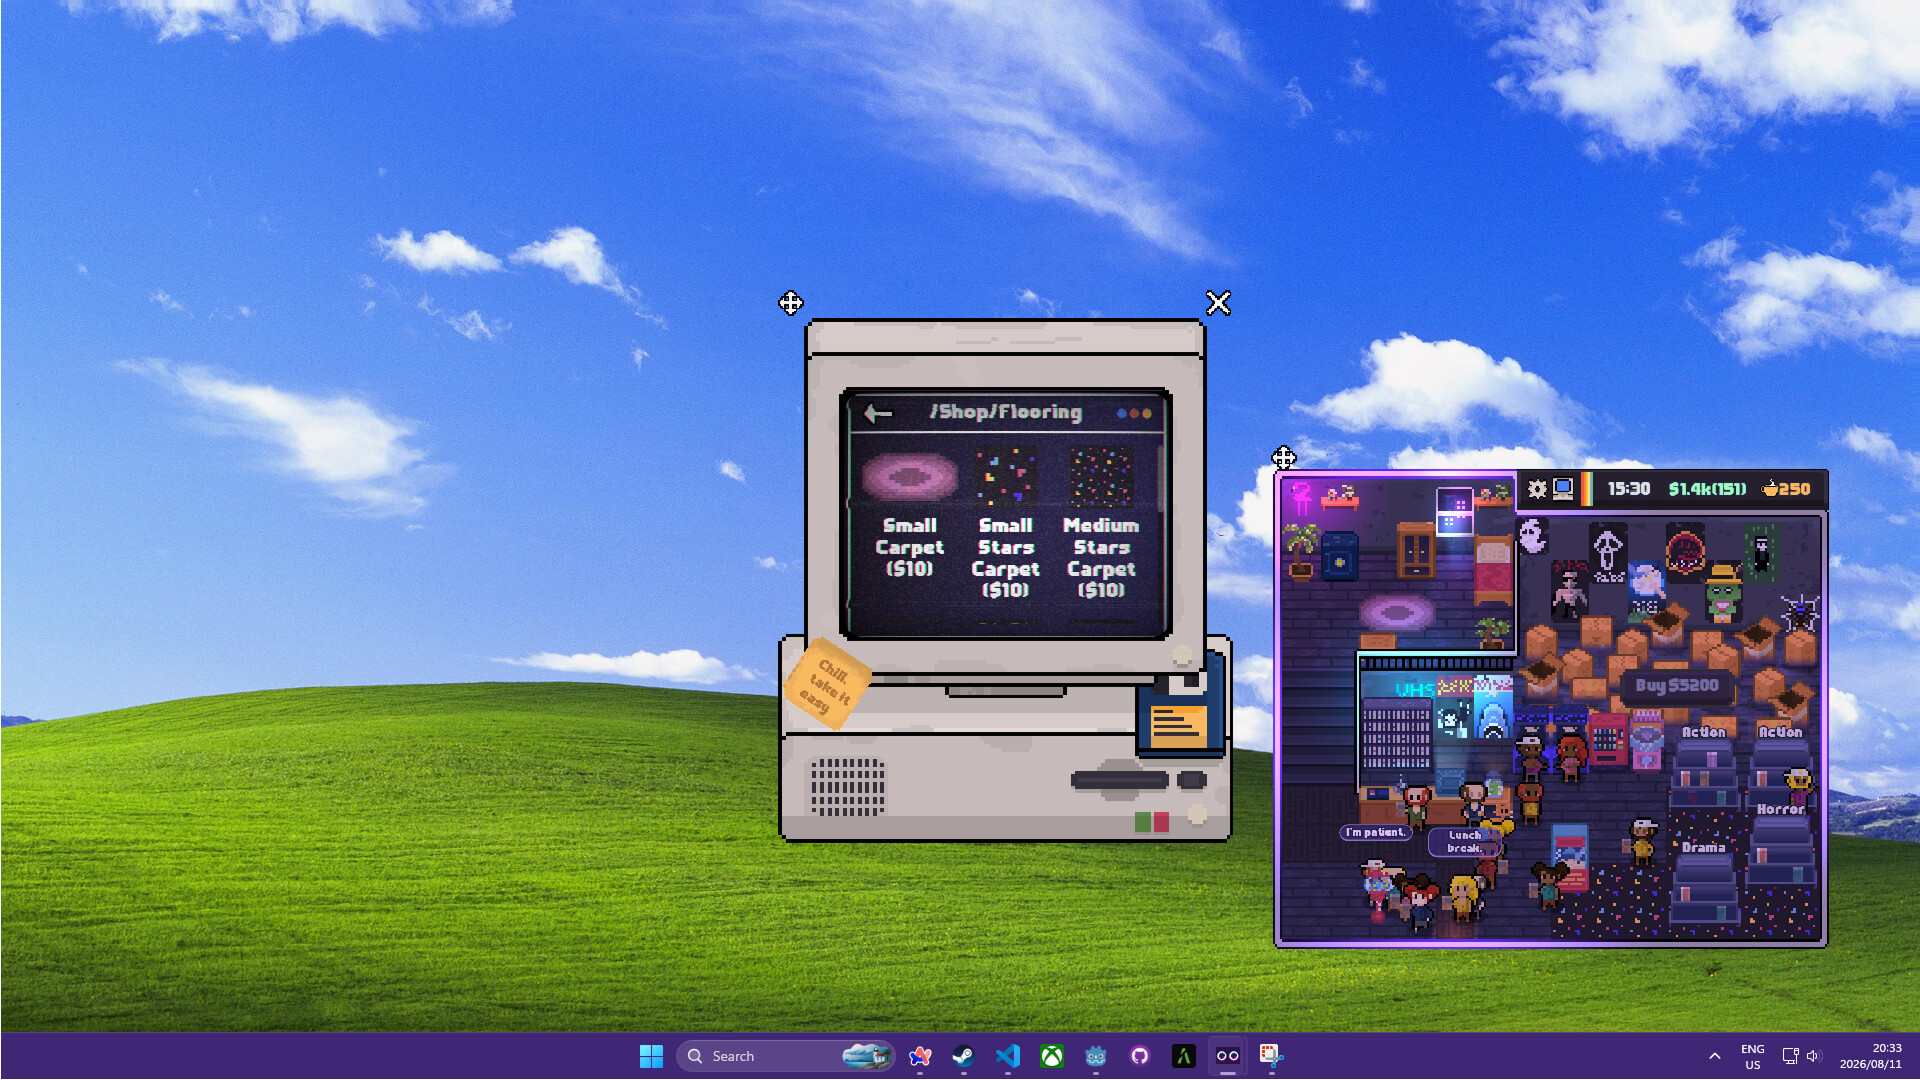Image resolution: width=1920 pixels, height=1080 pixels.
Task: Click the white ghost poster
Action: (x=1532, y=537)
